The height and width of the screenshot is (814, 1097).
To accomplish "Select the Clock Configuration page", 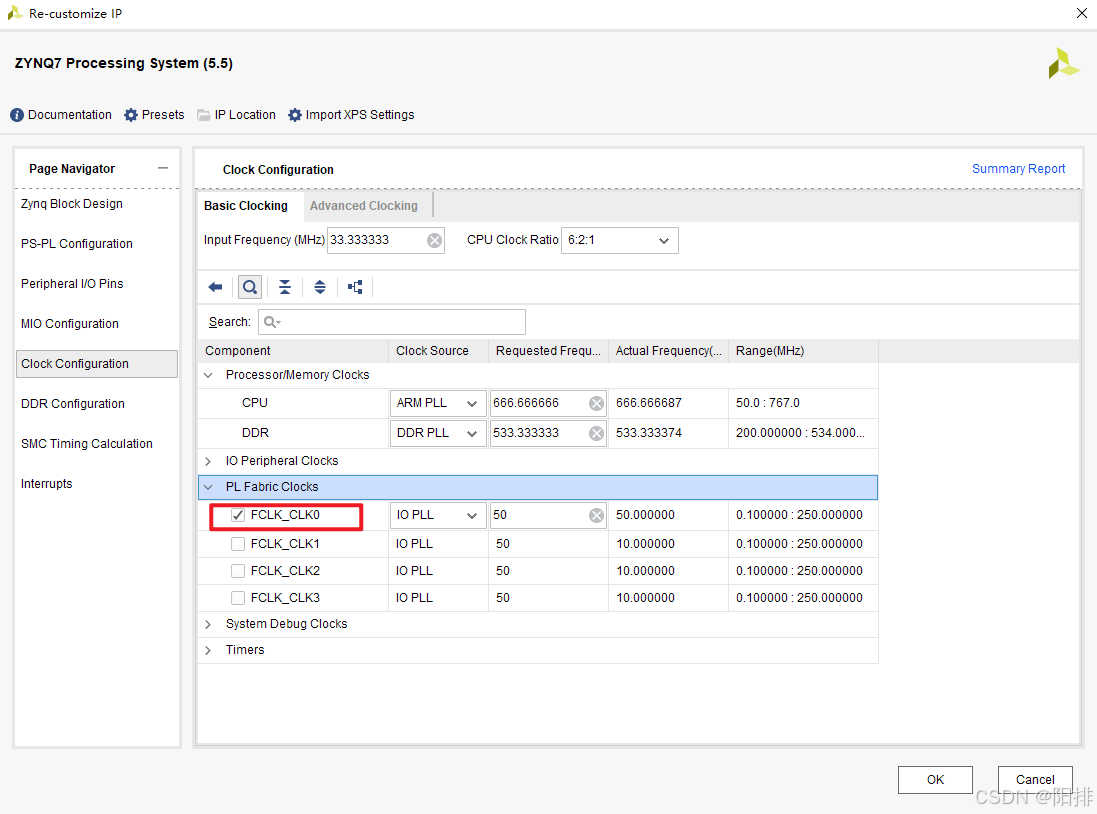I will [x=97, y=364].
